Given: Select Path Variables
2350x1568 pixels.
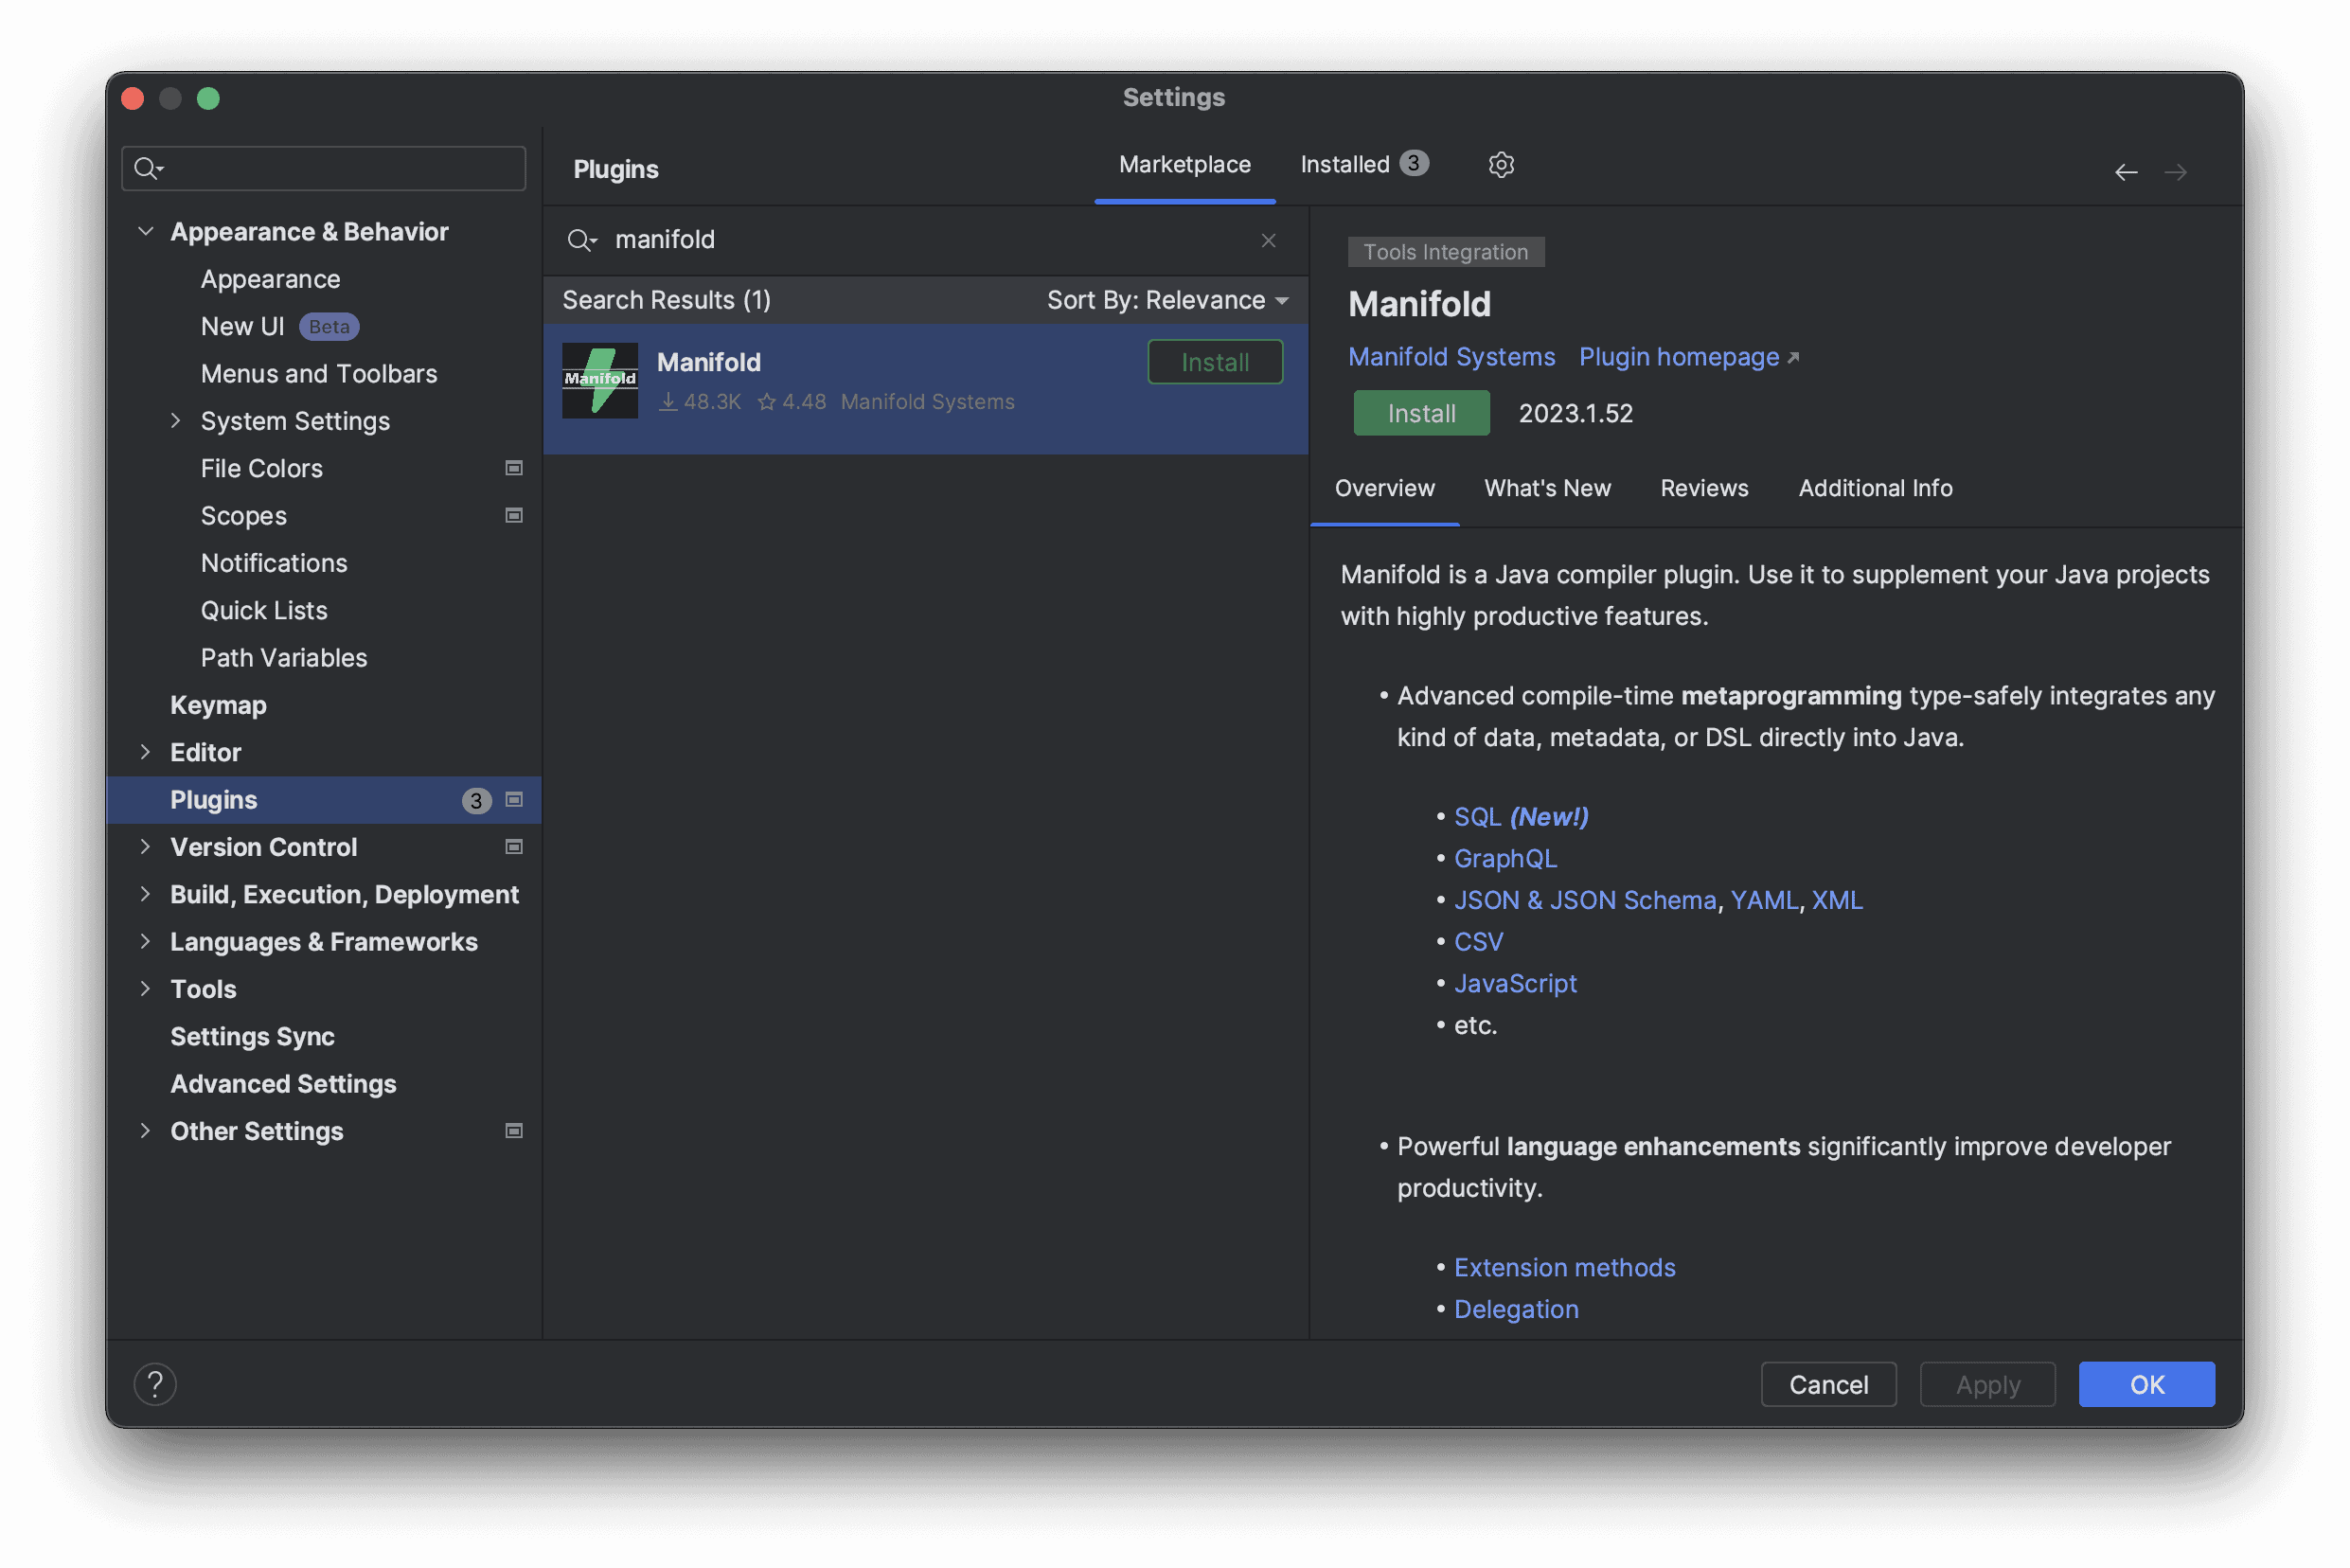Looking at the screenshot, I should pos(284,657).
